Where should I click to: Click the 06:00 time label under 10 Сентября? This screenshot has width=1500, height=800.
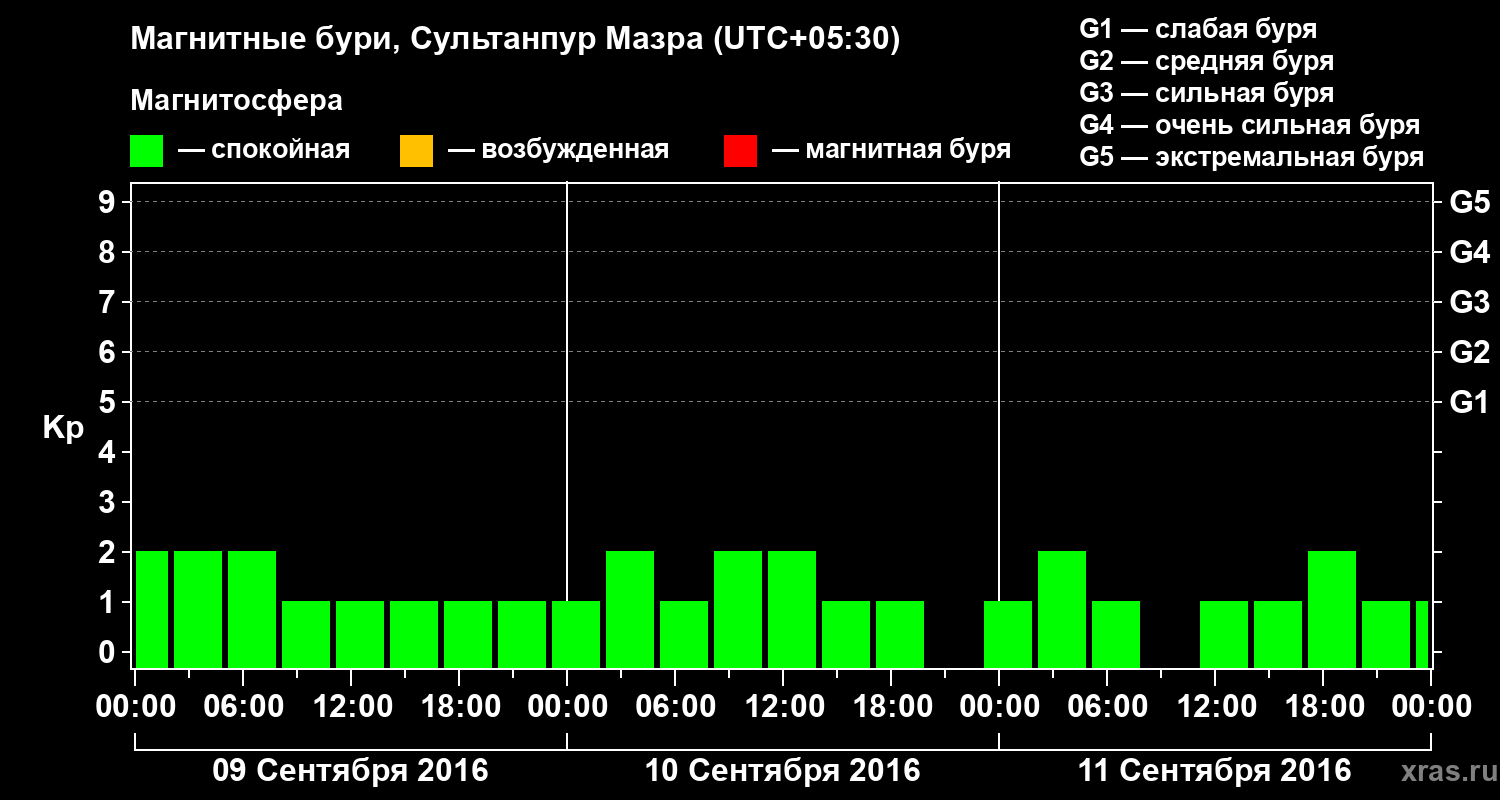click(676, 706)
